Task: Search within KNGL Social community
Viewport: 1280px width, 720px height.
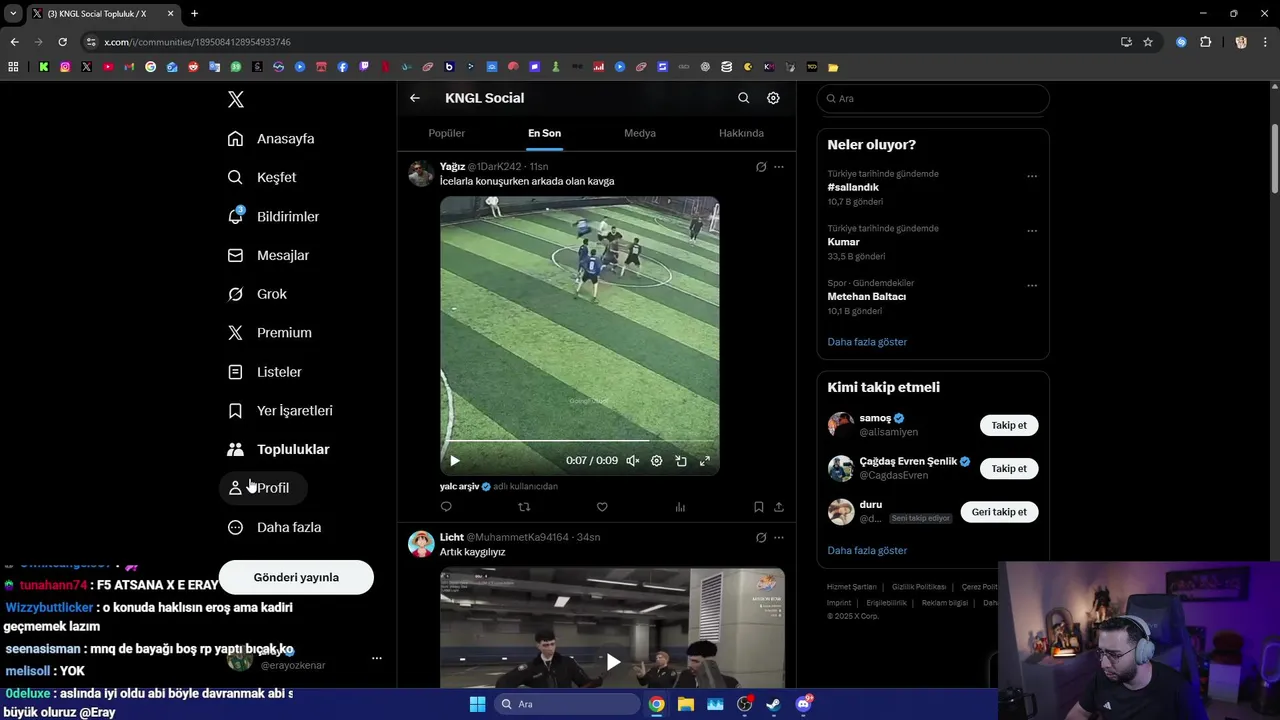Action: click(743, 98)
